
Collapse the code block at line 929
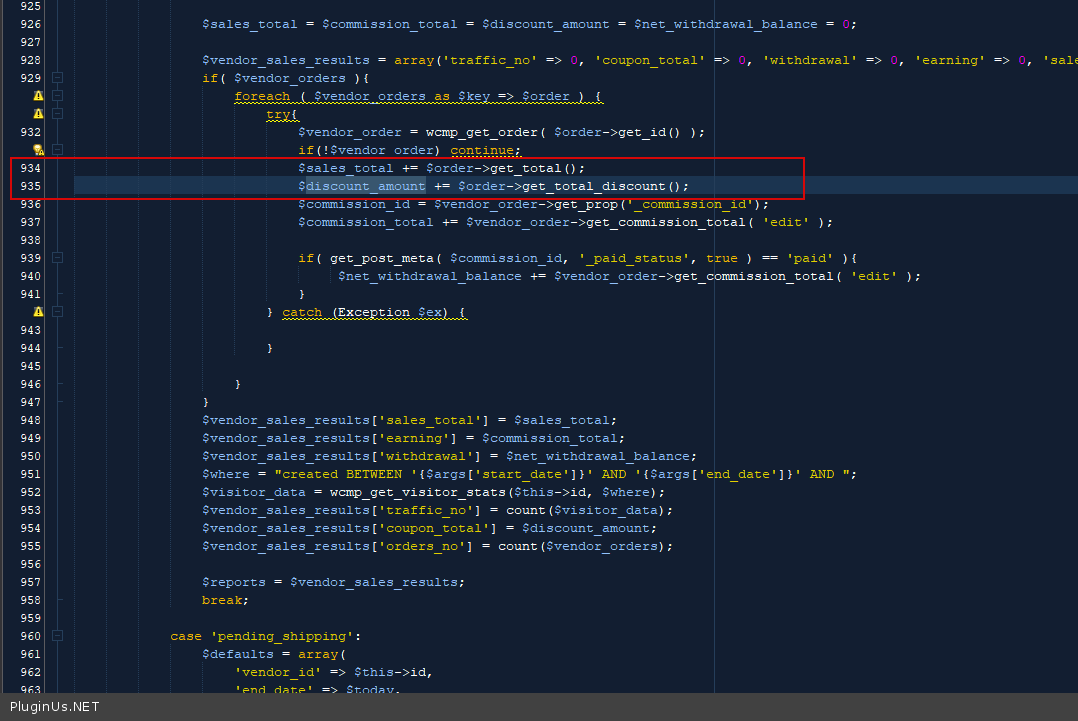click(58, 78)
